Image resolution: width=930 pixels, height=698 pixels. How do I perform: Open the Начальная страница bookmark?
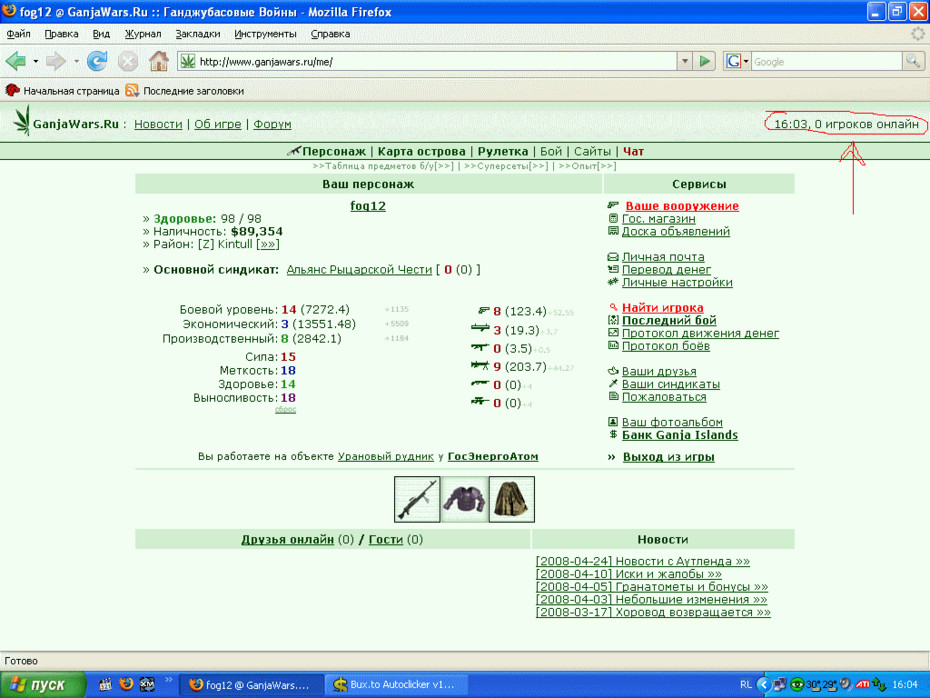tap(62, 91)
